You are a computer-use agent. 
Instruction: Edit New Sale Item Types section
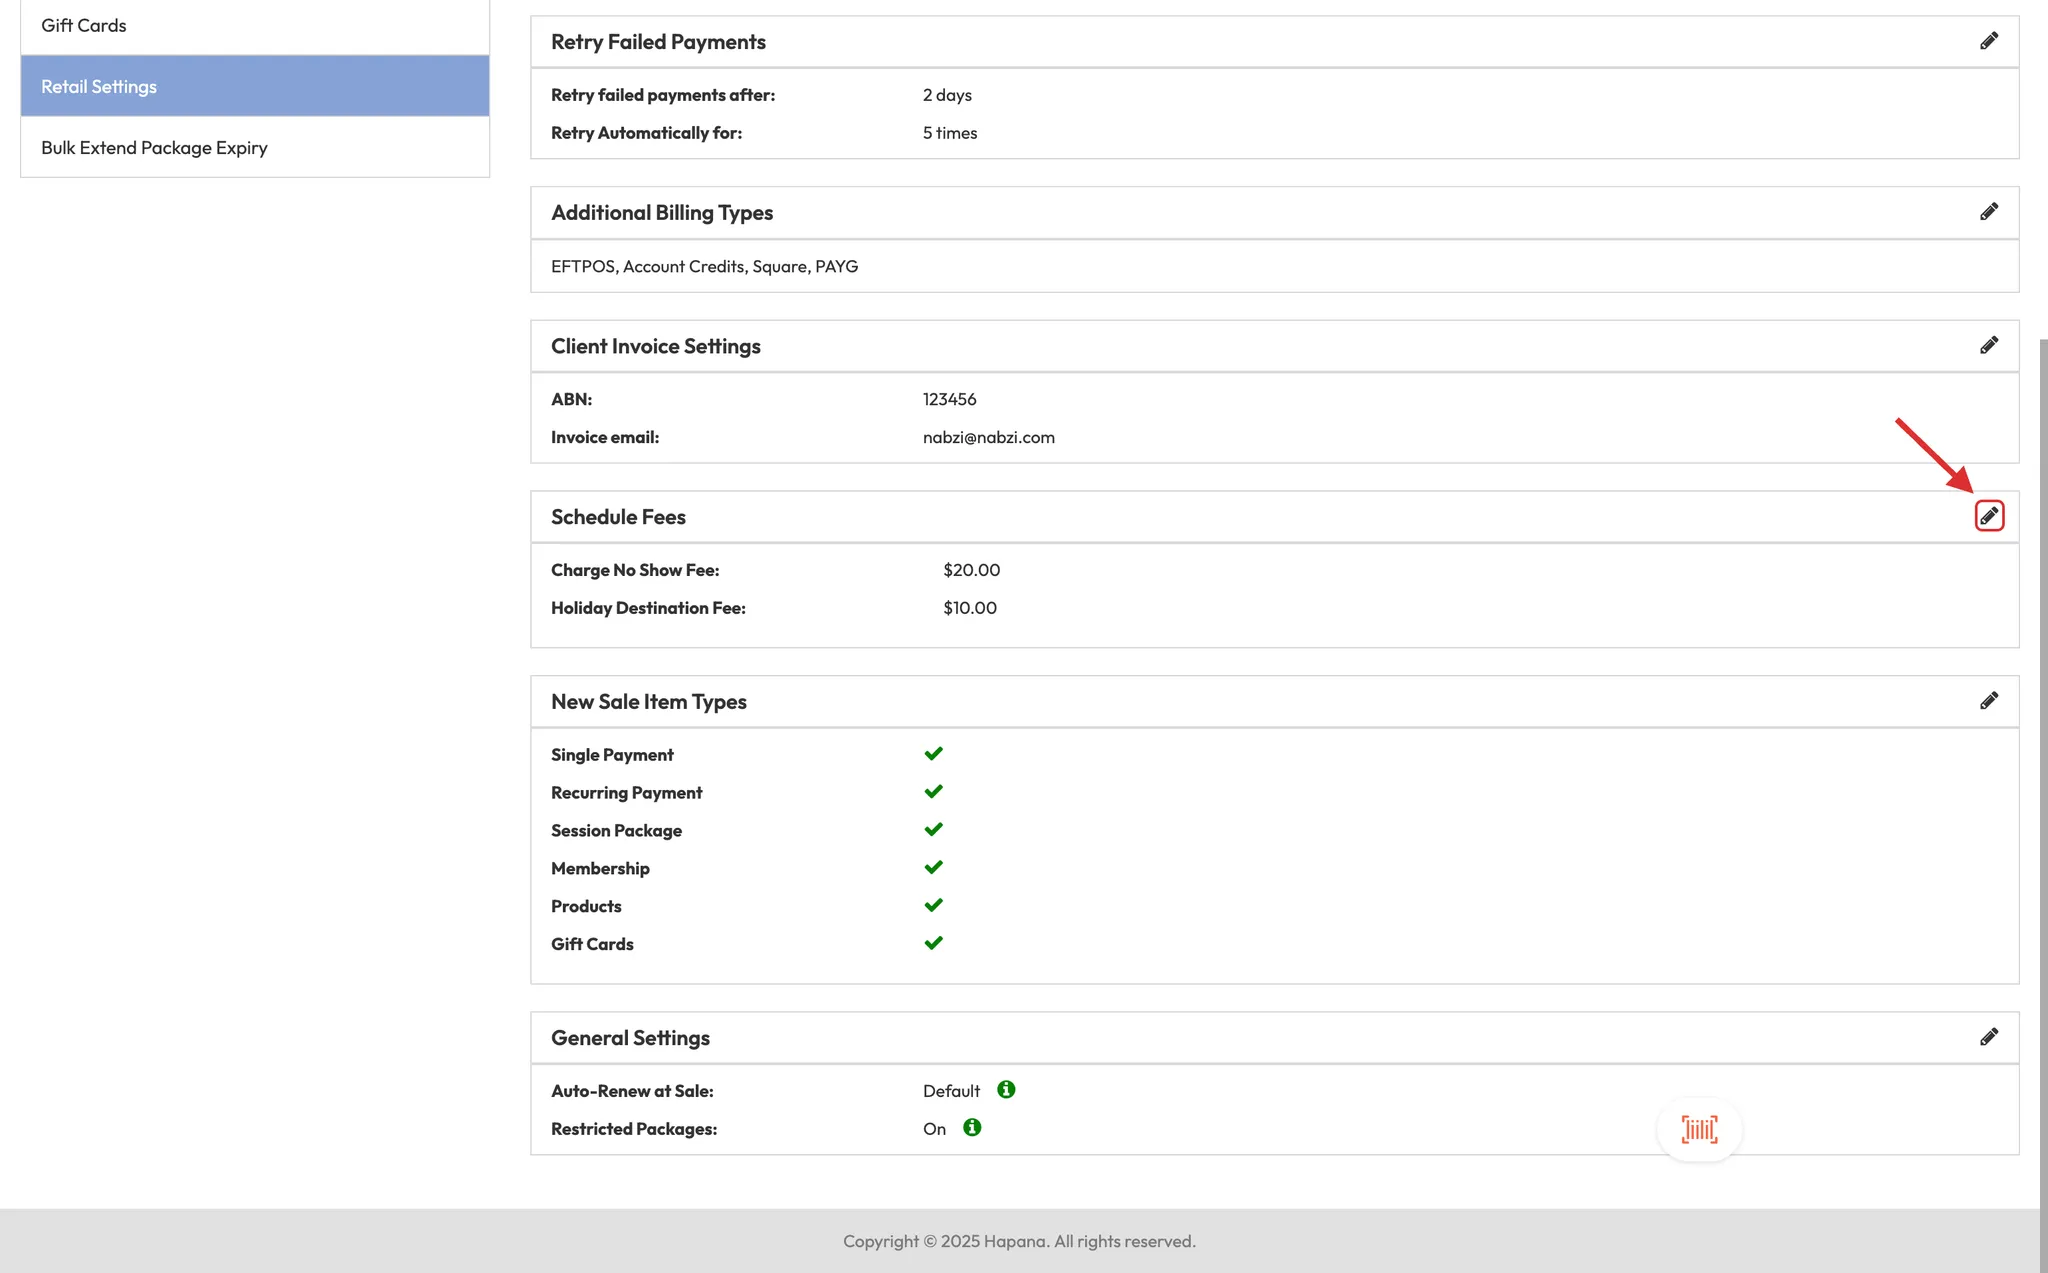(1988, 701)
